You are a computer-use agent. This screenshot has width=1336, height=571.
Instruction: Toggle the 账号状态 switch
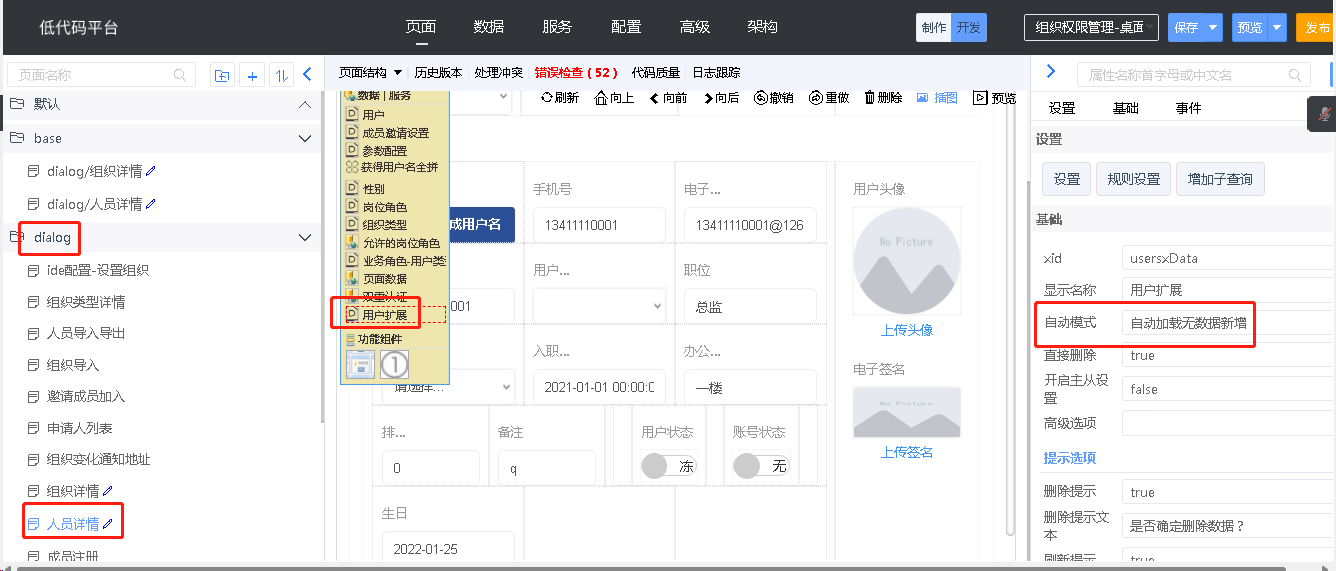coord(761,466)
